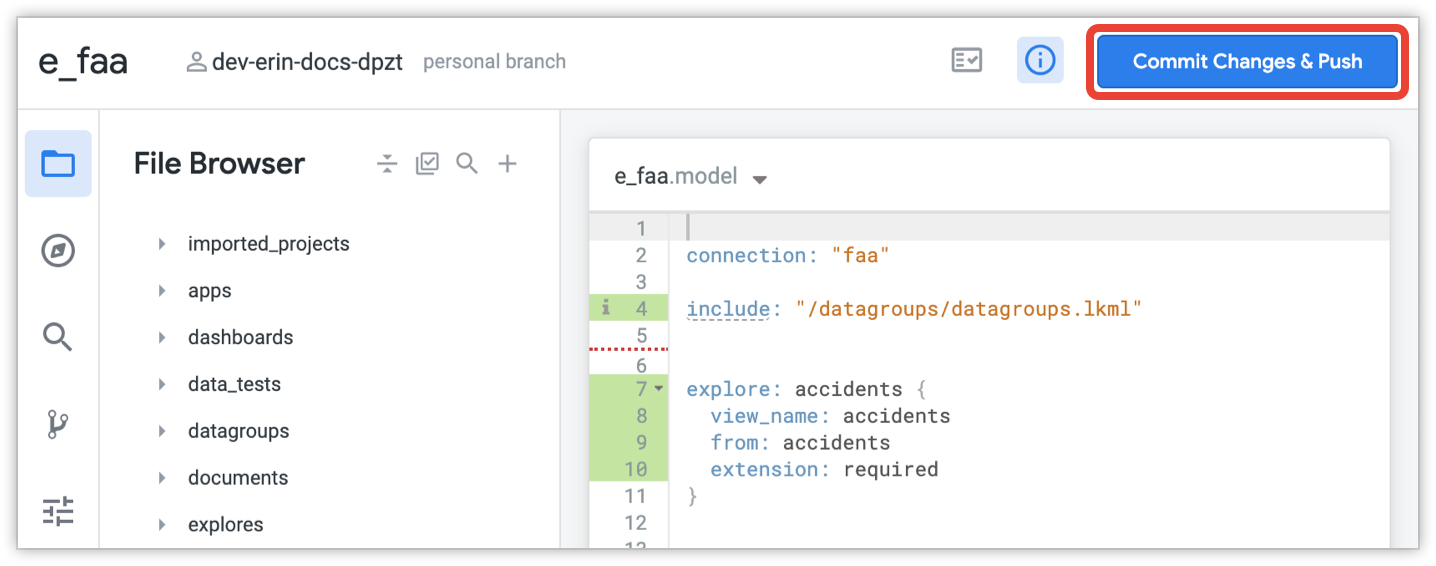Add a new file with plus icon
1436x566 pixels.
click(508, 164)
